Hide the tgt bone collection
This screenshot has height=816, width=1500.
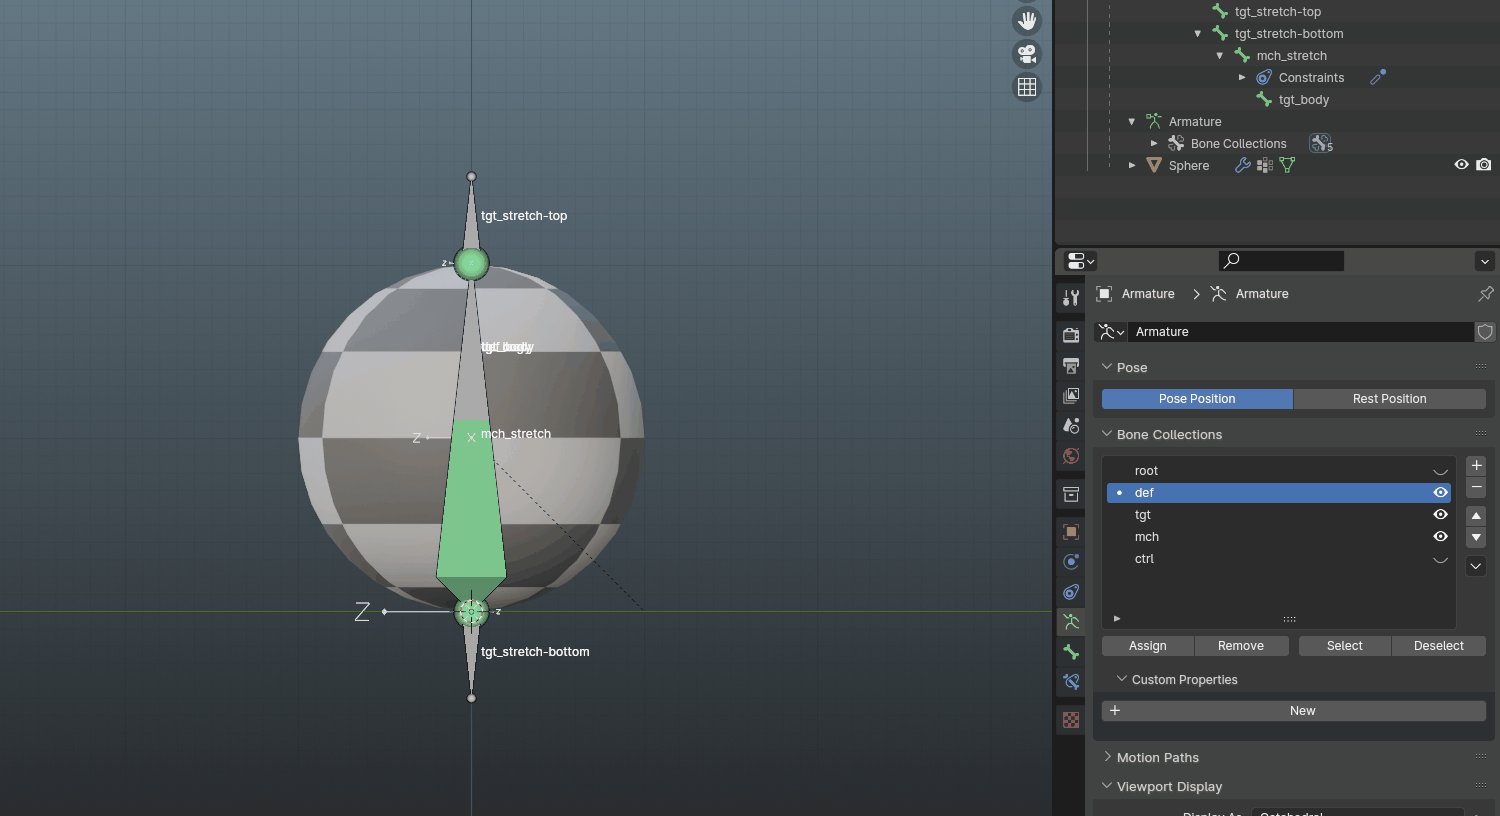point(1440,515)
